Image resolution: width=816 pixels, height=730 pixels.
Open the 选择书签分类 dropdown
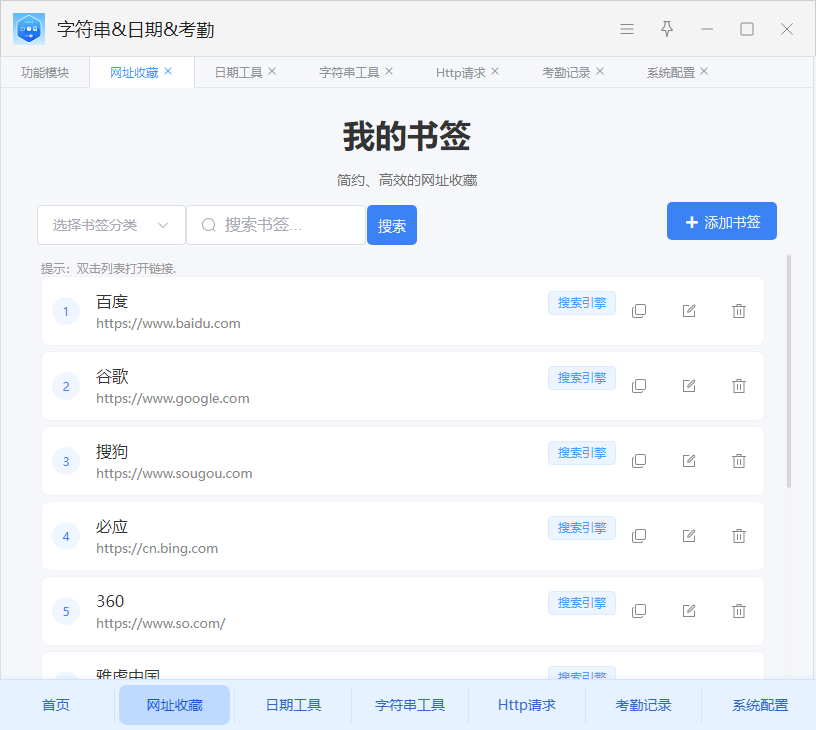coord(111,225)
